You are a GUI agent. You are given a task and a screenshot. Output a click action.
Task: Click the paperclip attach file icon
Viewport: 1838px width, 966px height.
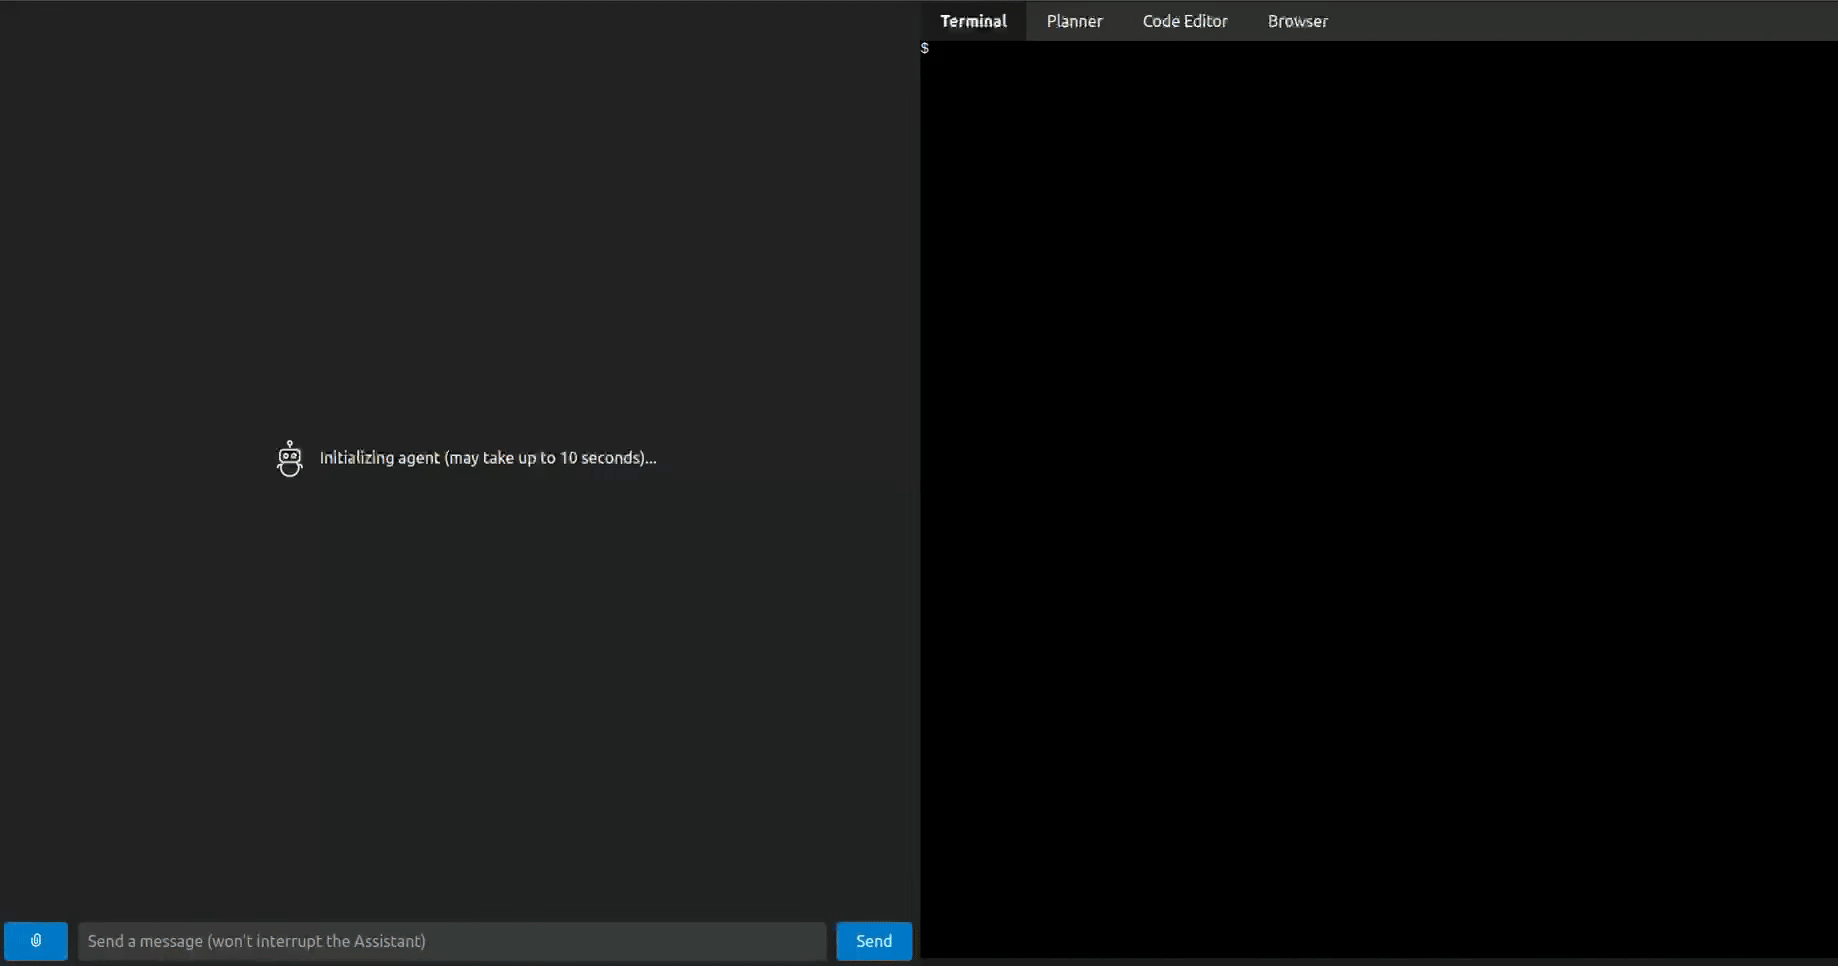(36, 941)
